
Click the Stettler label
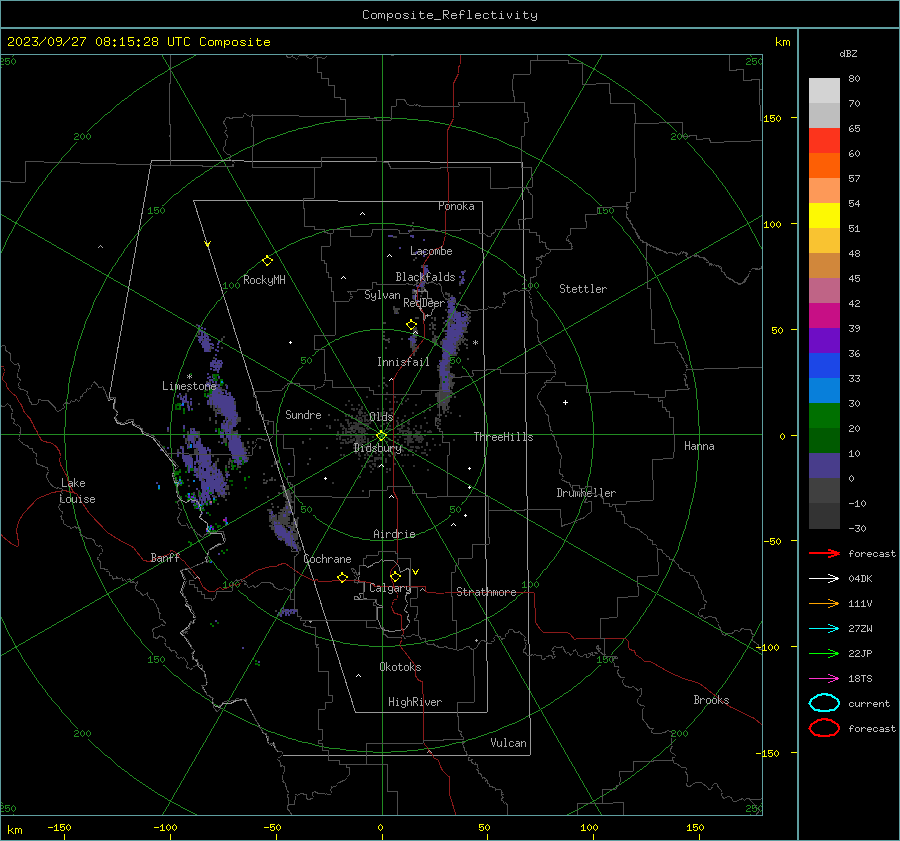coord(583,289)
